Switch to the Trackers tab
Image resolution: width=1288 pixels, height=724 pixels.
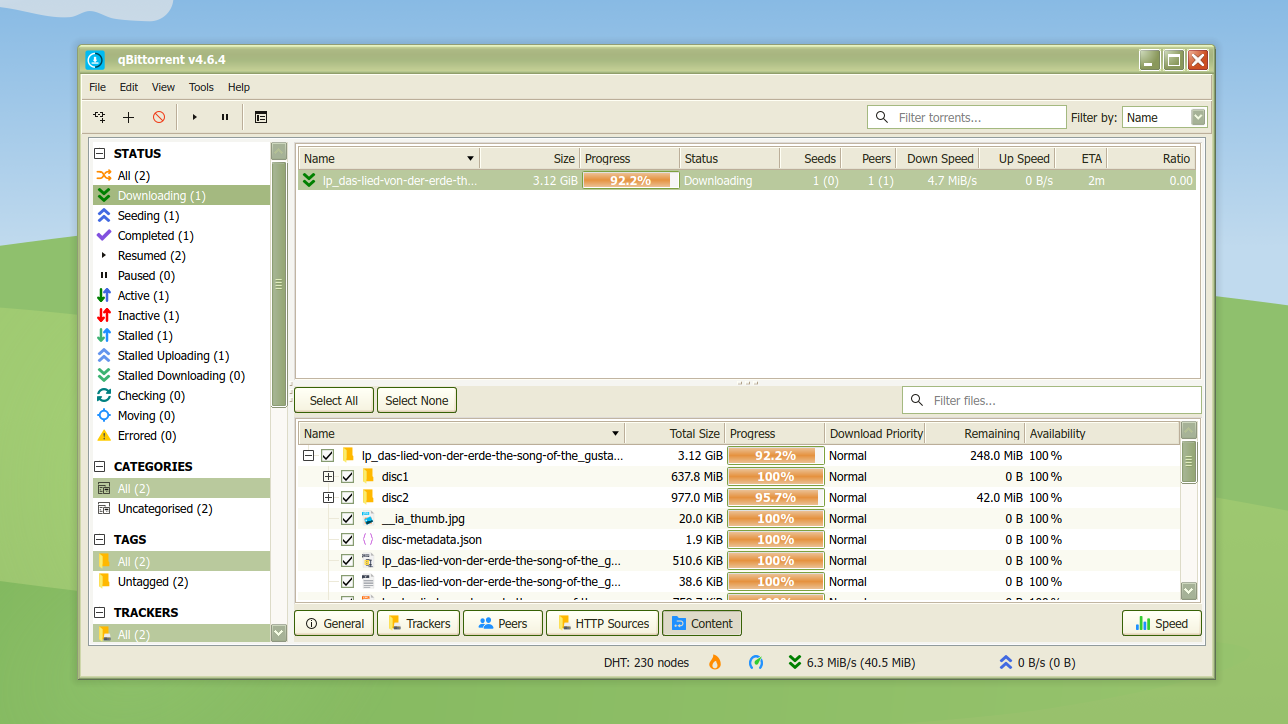click(x=418, y=623)
